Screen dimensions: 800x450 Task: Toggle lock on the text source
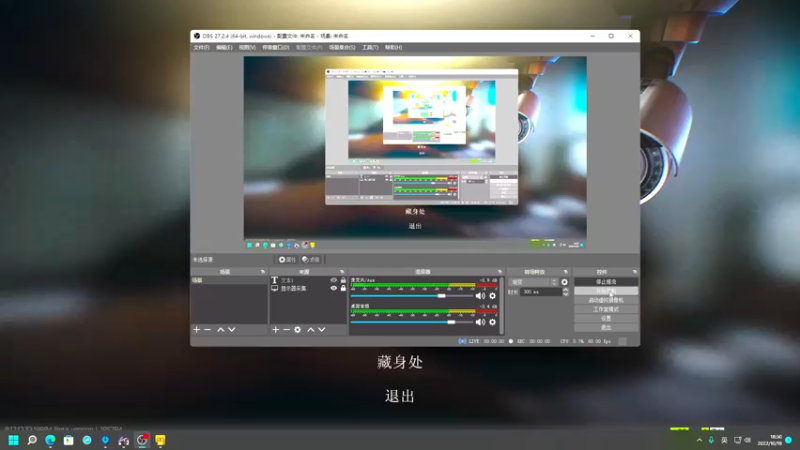[x=343, y=280]
